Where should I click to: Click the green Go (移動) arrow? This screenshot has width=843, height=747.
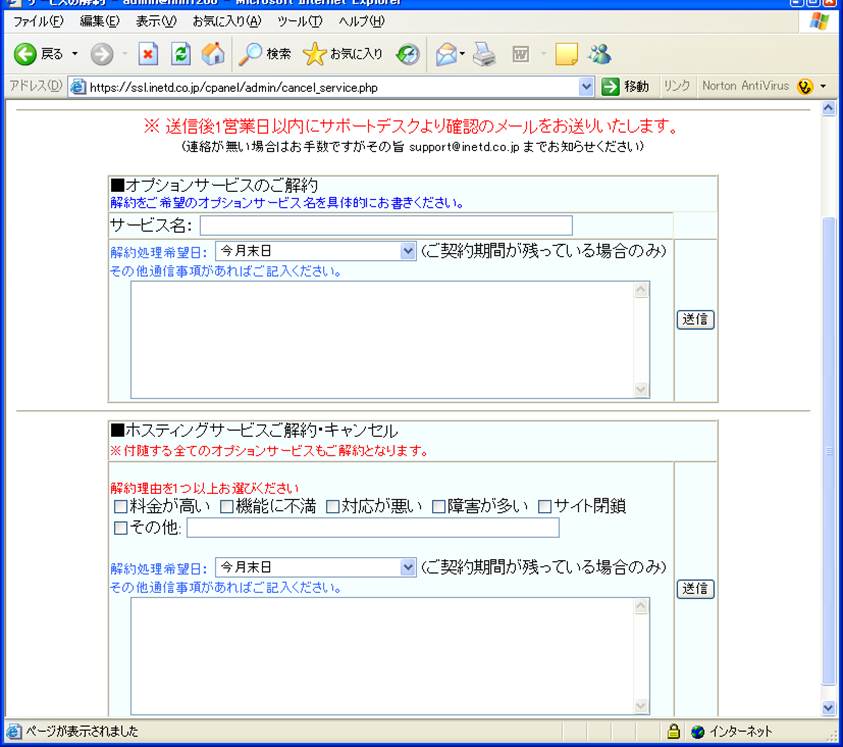click(610, 87)
